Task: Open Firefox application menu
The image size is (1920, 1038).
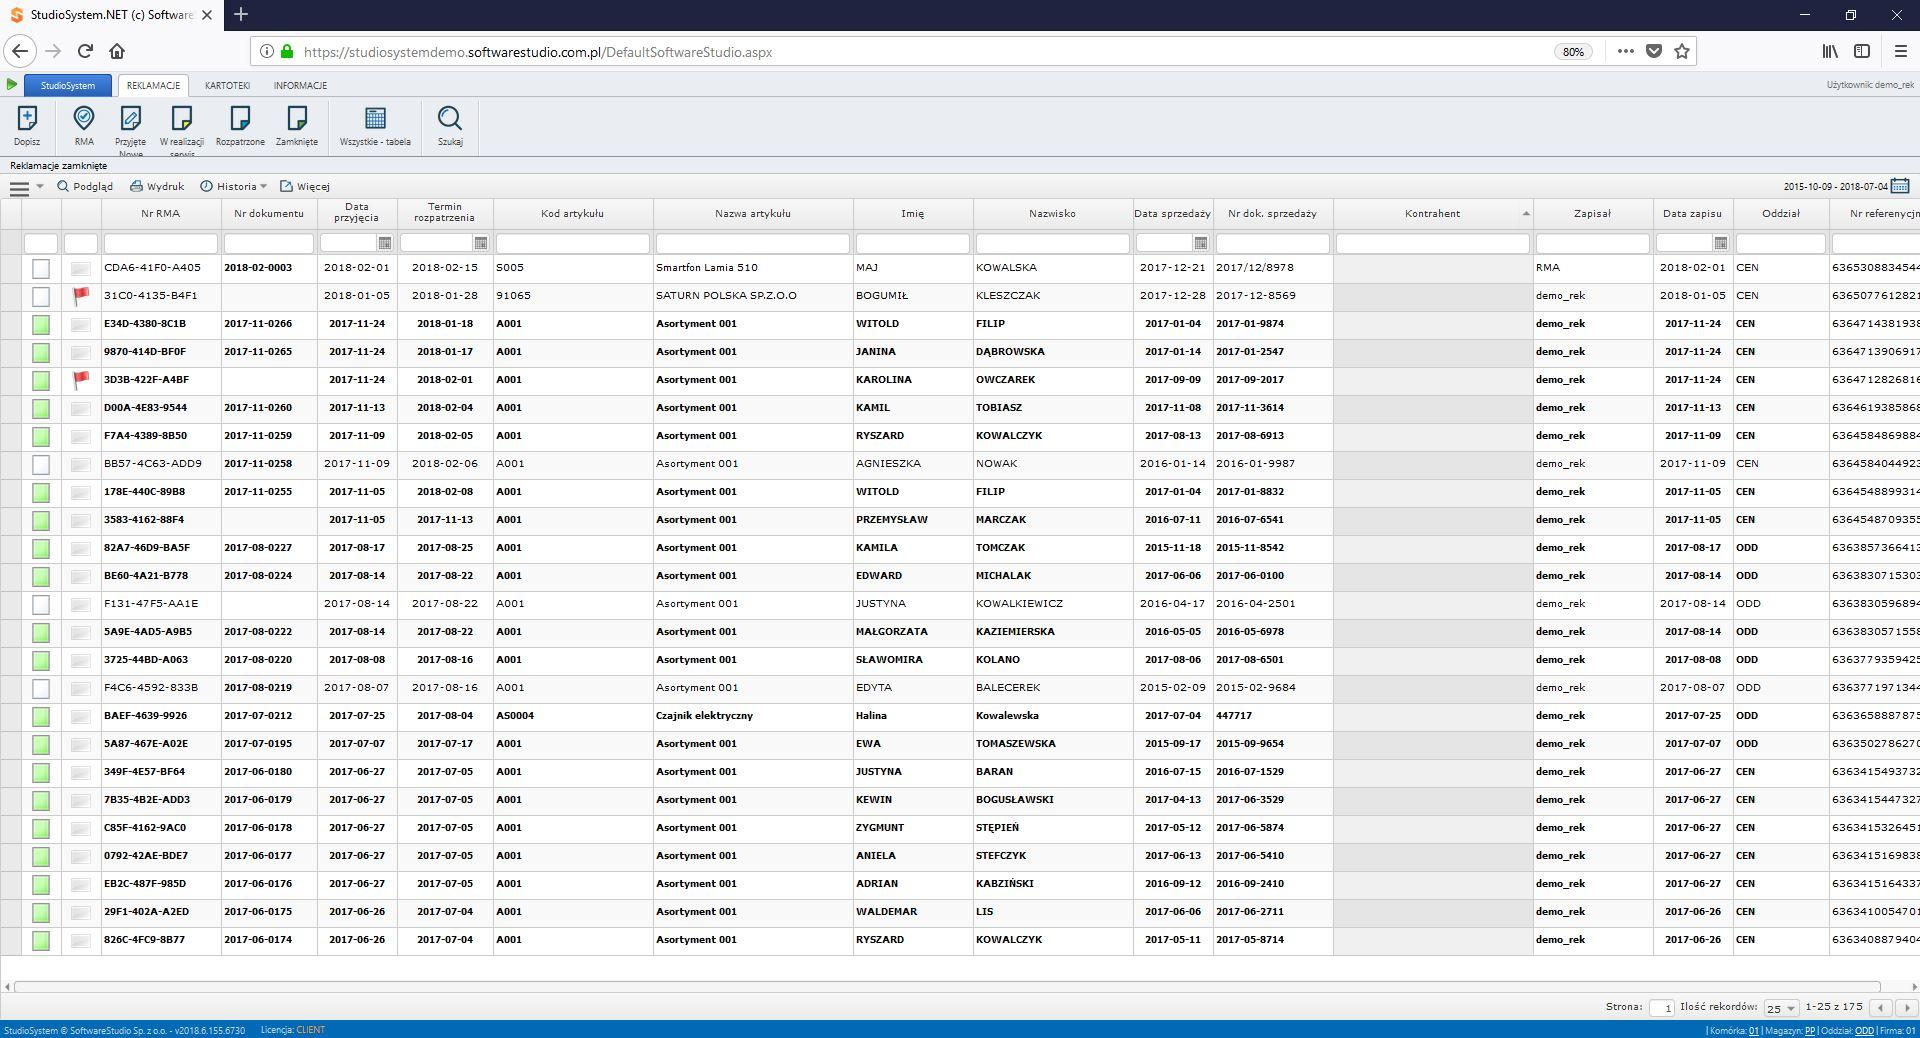Action: [1901, 51]
